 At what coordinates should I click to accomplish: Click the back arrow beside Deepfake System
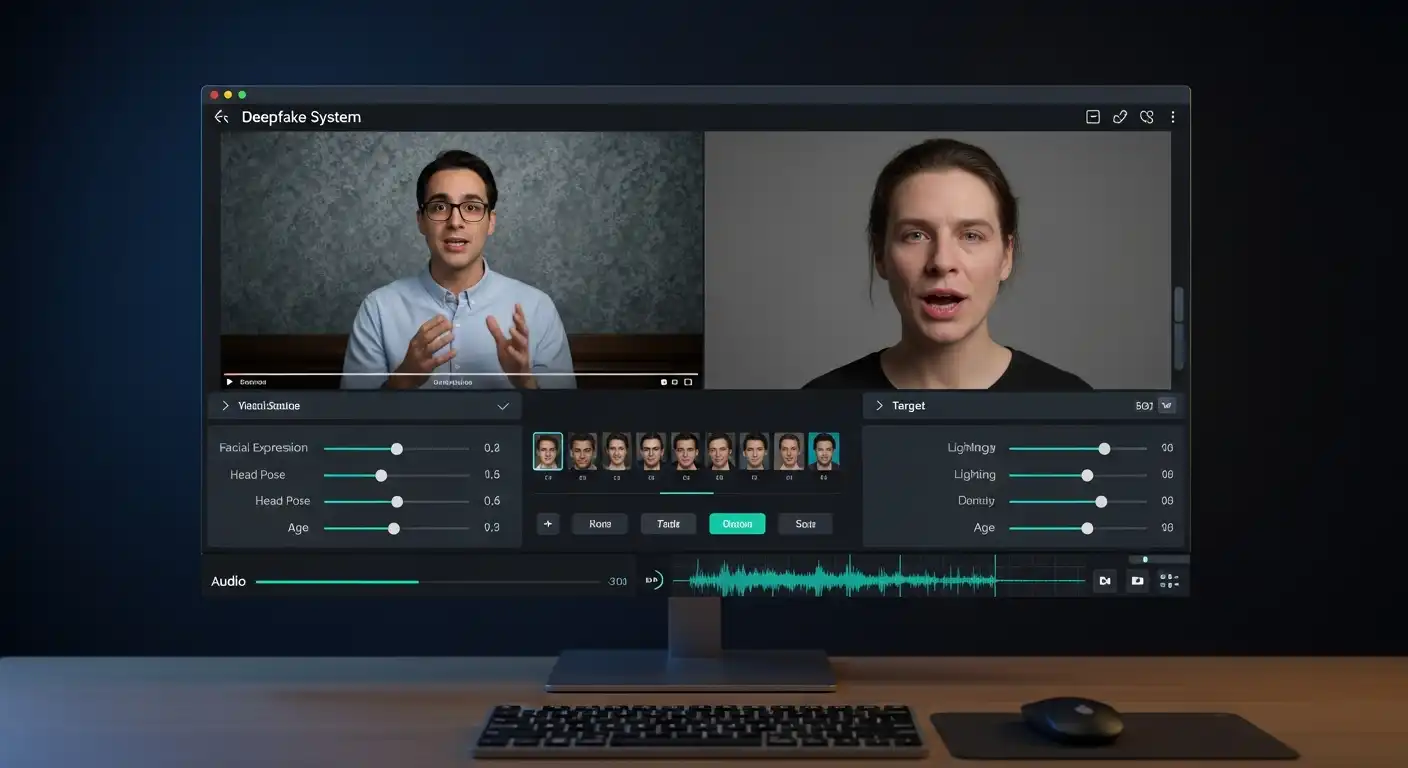click(221, 117)
